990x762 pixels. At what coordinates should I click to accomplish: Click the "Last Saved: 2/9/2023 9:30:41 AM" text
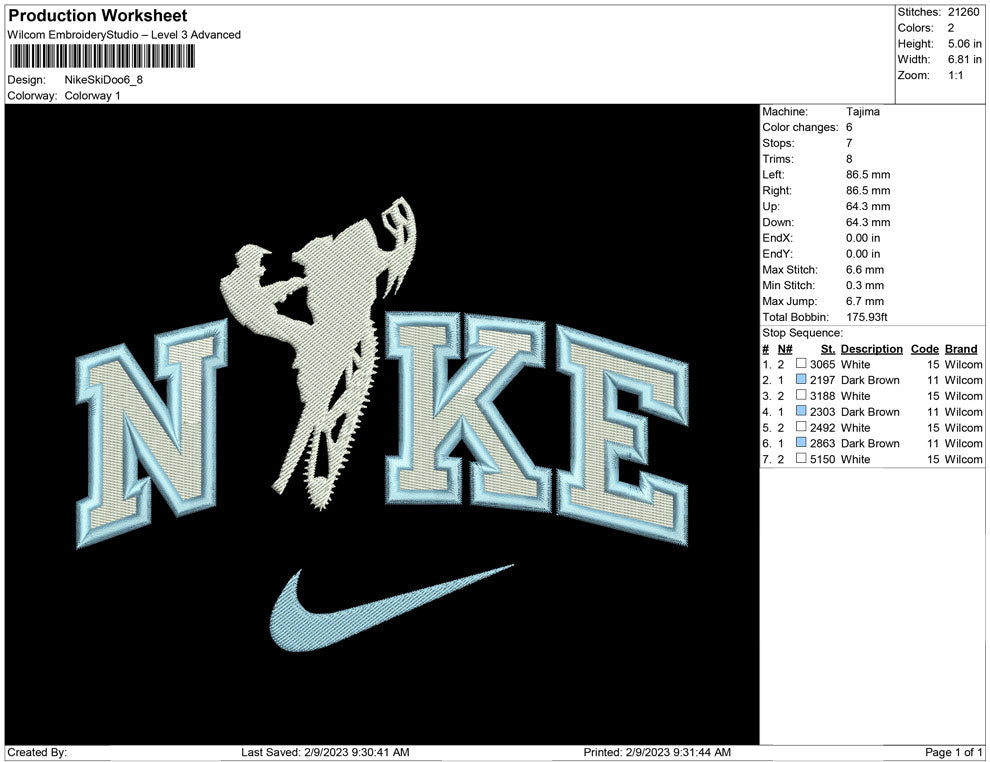pos(325,751)
